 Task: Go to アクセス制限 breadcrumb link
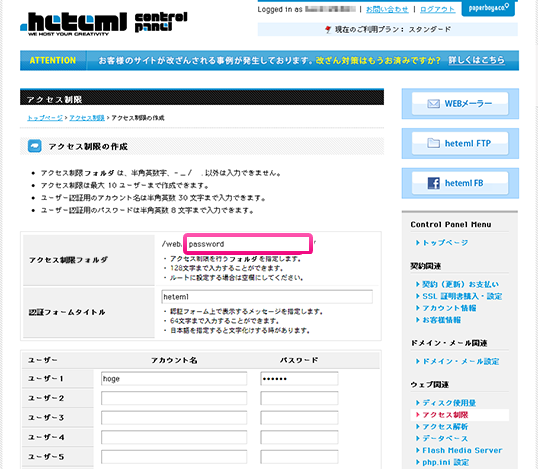coord(87,118)
